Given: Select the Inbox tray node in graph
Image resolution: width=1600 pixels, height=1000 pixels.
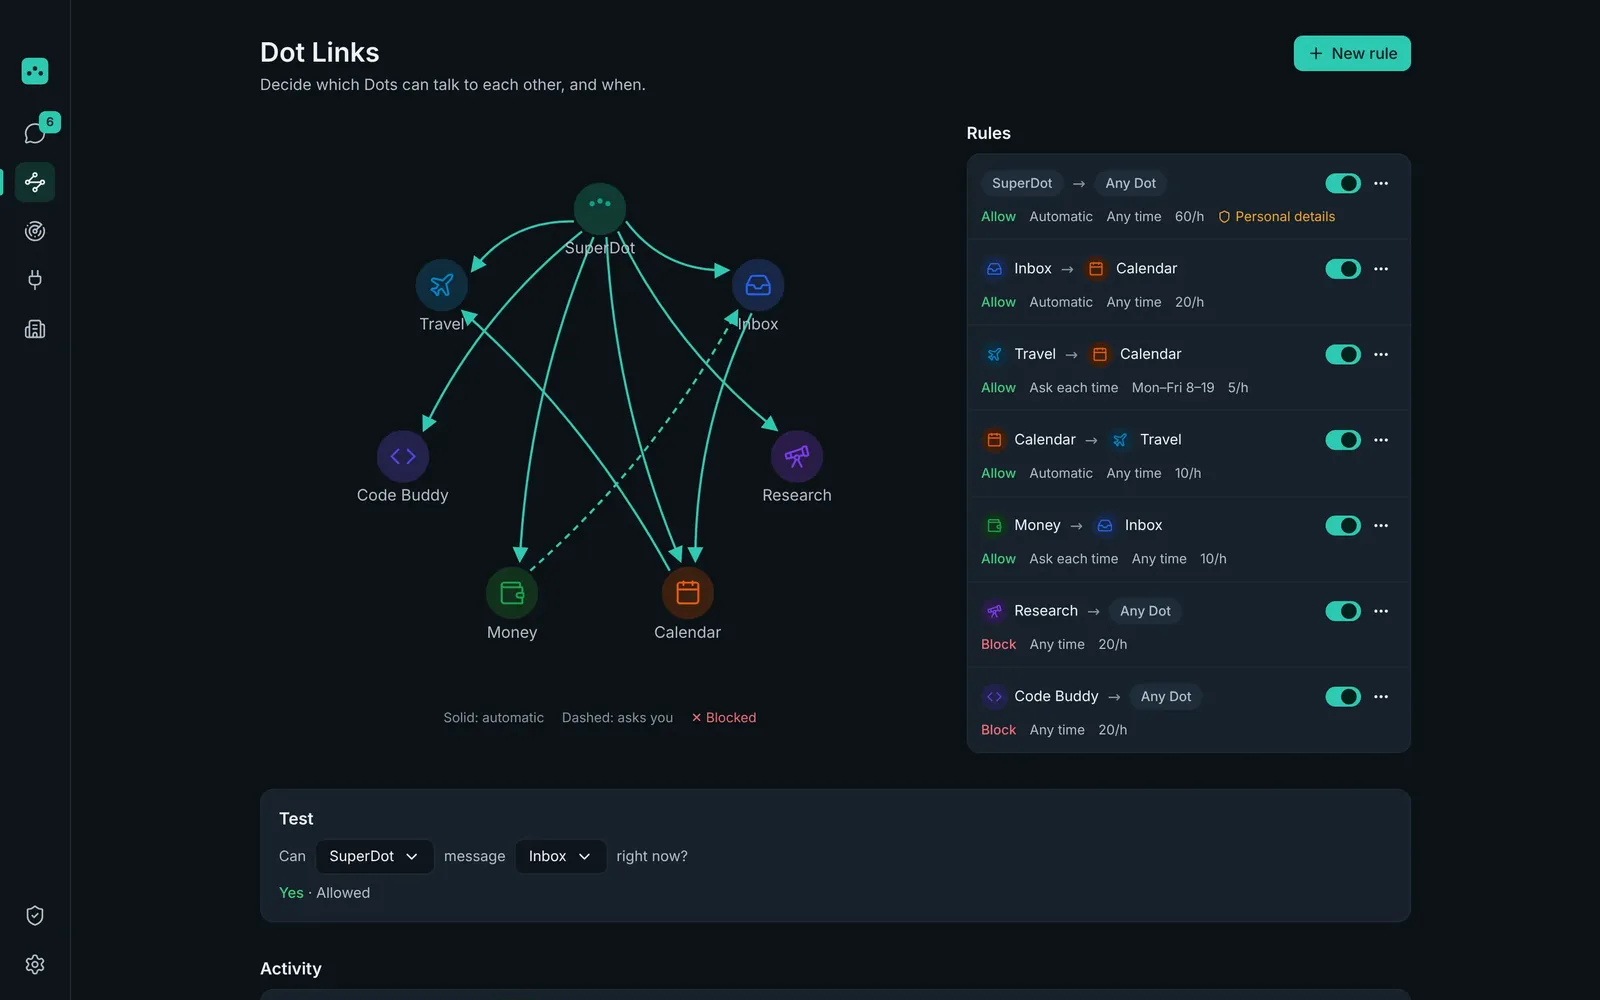Looking at the screenshot, I should 758,285.
